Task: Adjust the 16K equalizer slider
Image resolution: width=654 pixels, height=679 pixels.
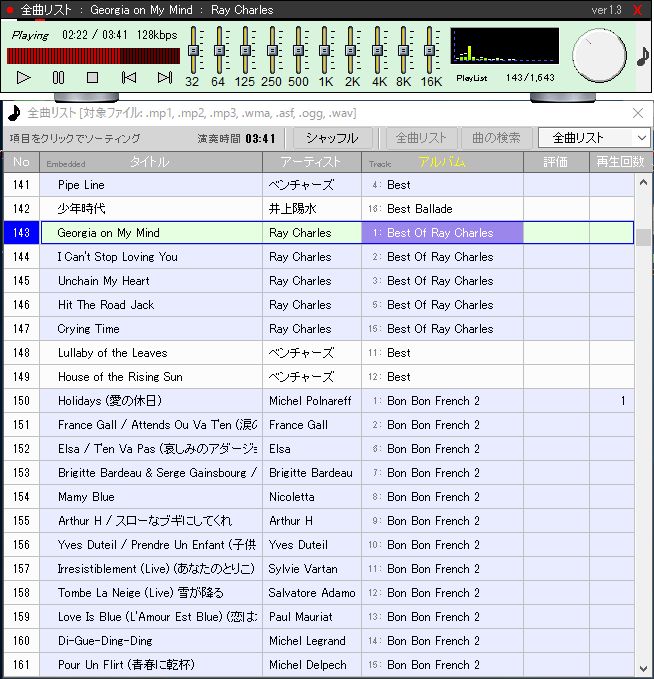Action: point(430,50)
